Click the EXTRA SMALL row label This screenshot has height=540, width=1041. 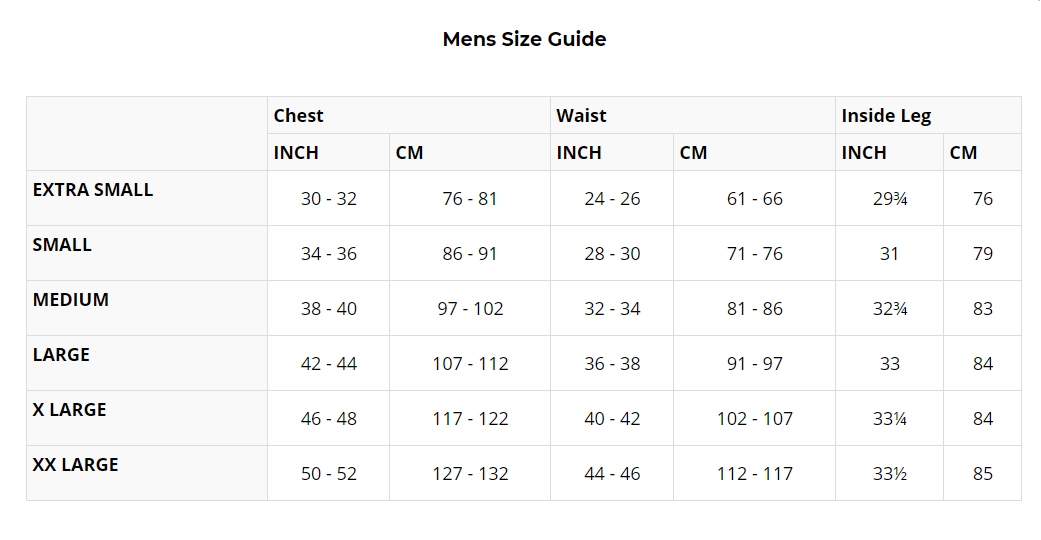93,190
